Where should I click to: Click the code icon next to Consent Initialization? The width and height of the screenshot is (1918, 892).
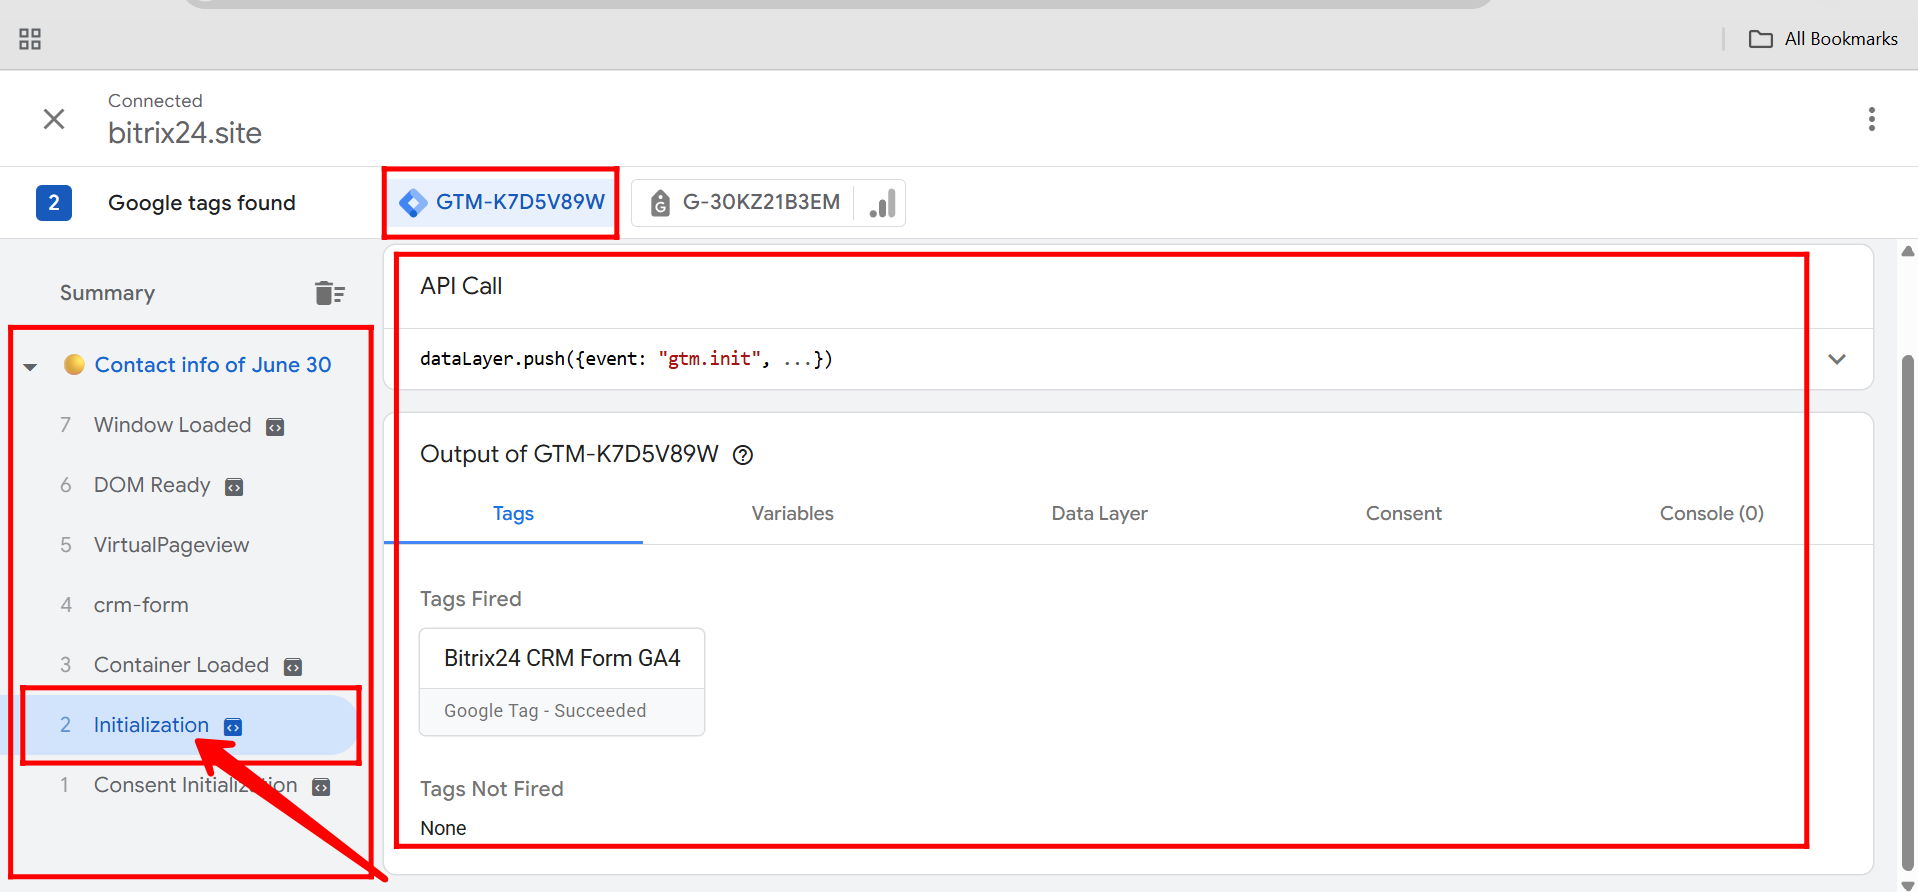pyautogui.click(x=321, y=787)
